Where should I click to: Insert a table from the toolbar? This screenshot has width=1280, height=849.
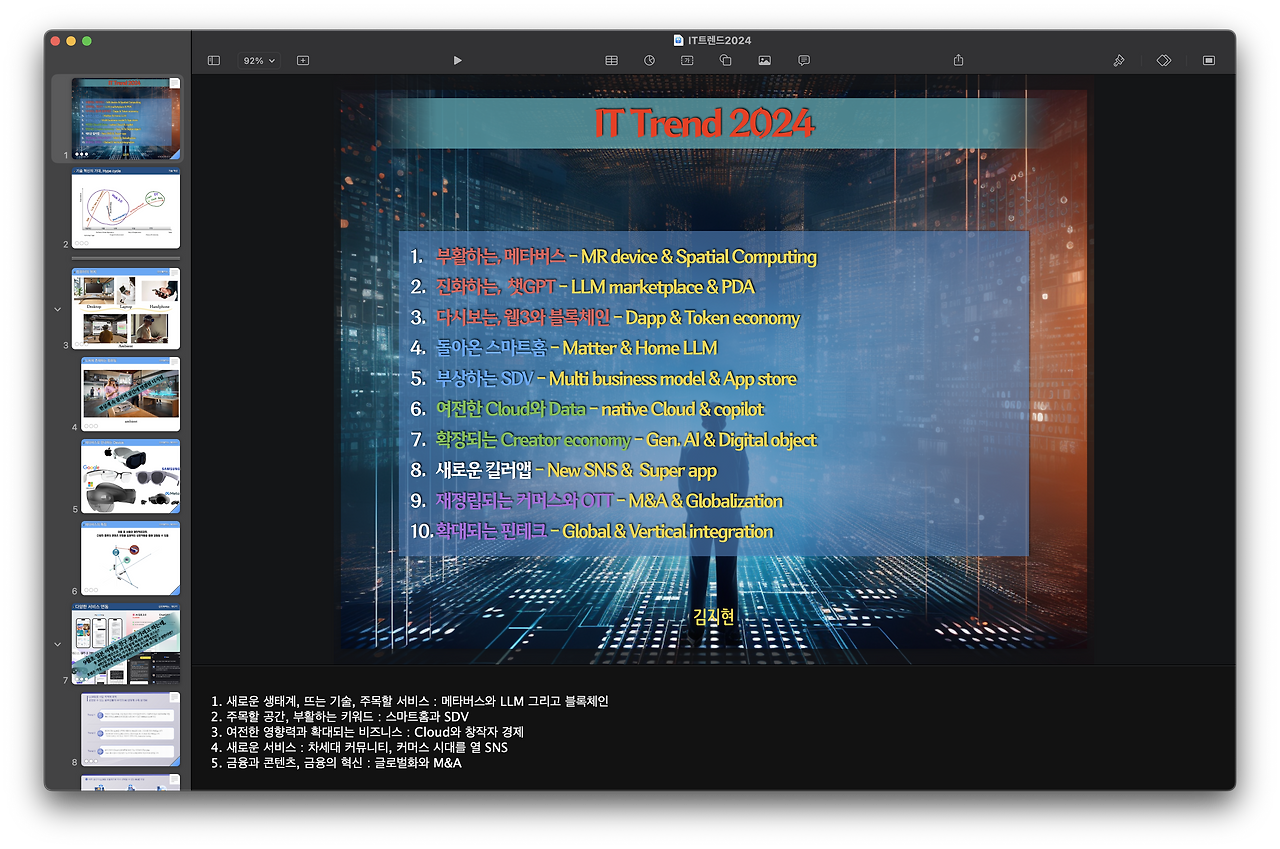(612, 61)
